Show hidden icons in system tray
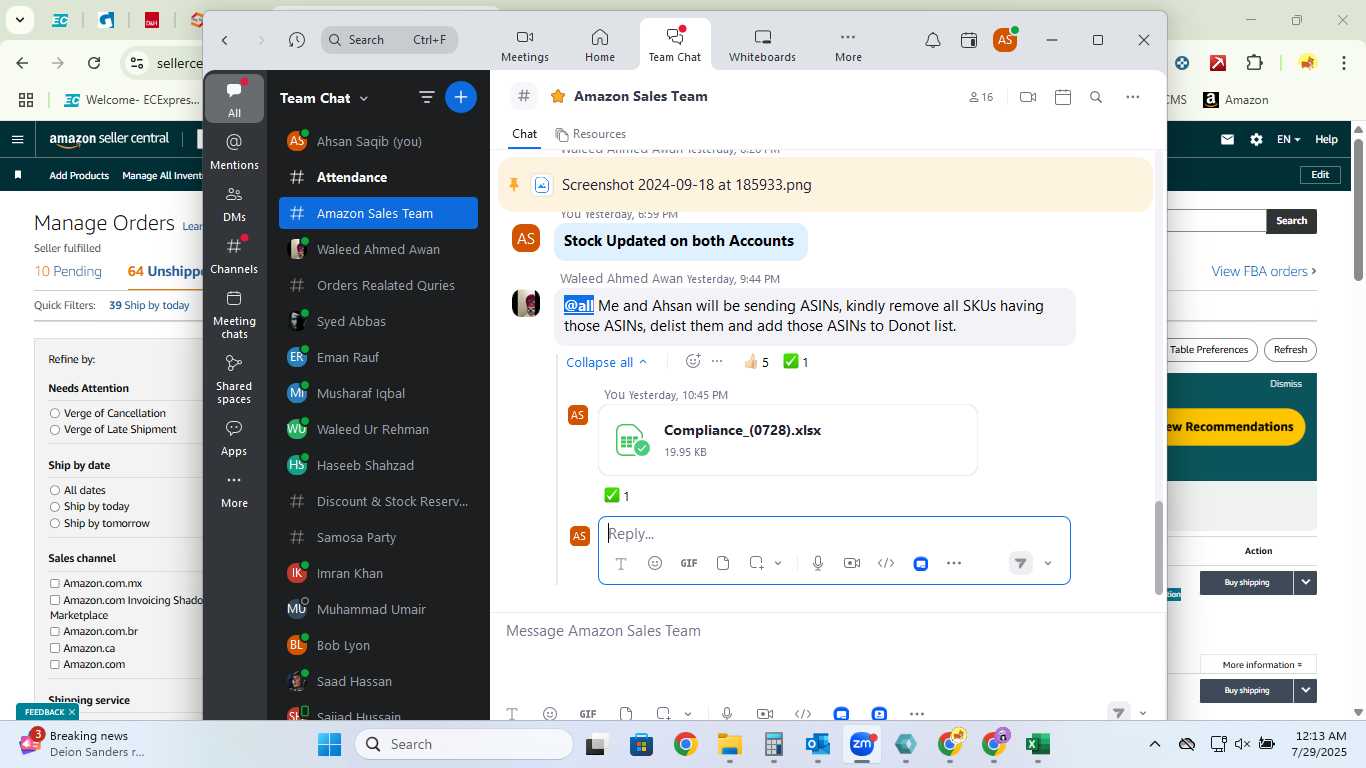The image size is (1366, 768). click(1154, 744)
